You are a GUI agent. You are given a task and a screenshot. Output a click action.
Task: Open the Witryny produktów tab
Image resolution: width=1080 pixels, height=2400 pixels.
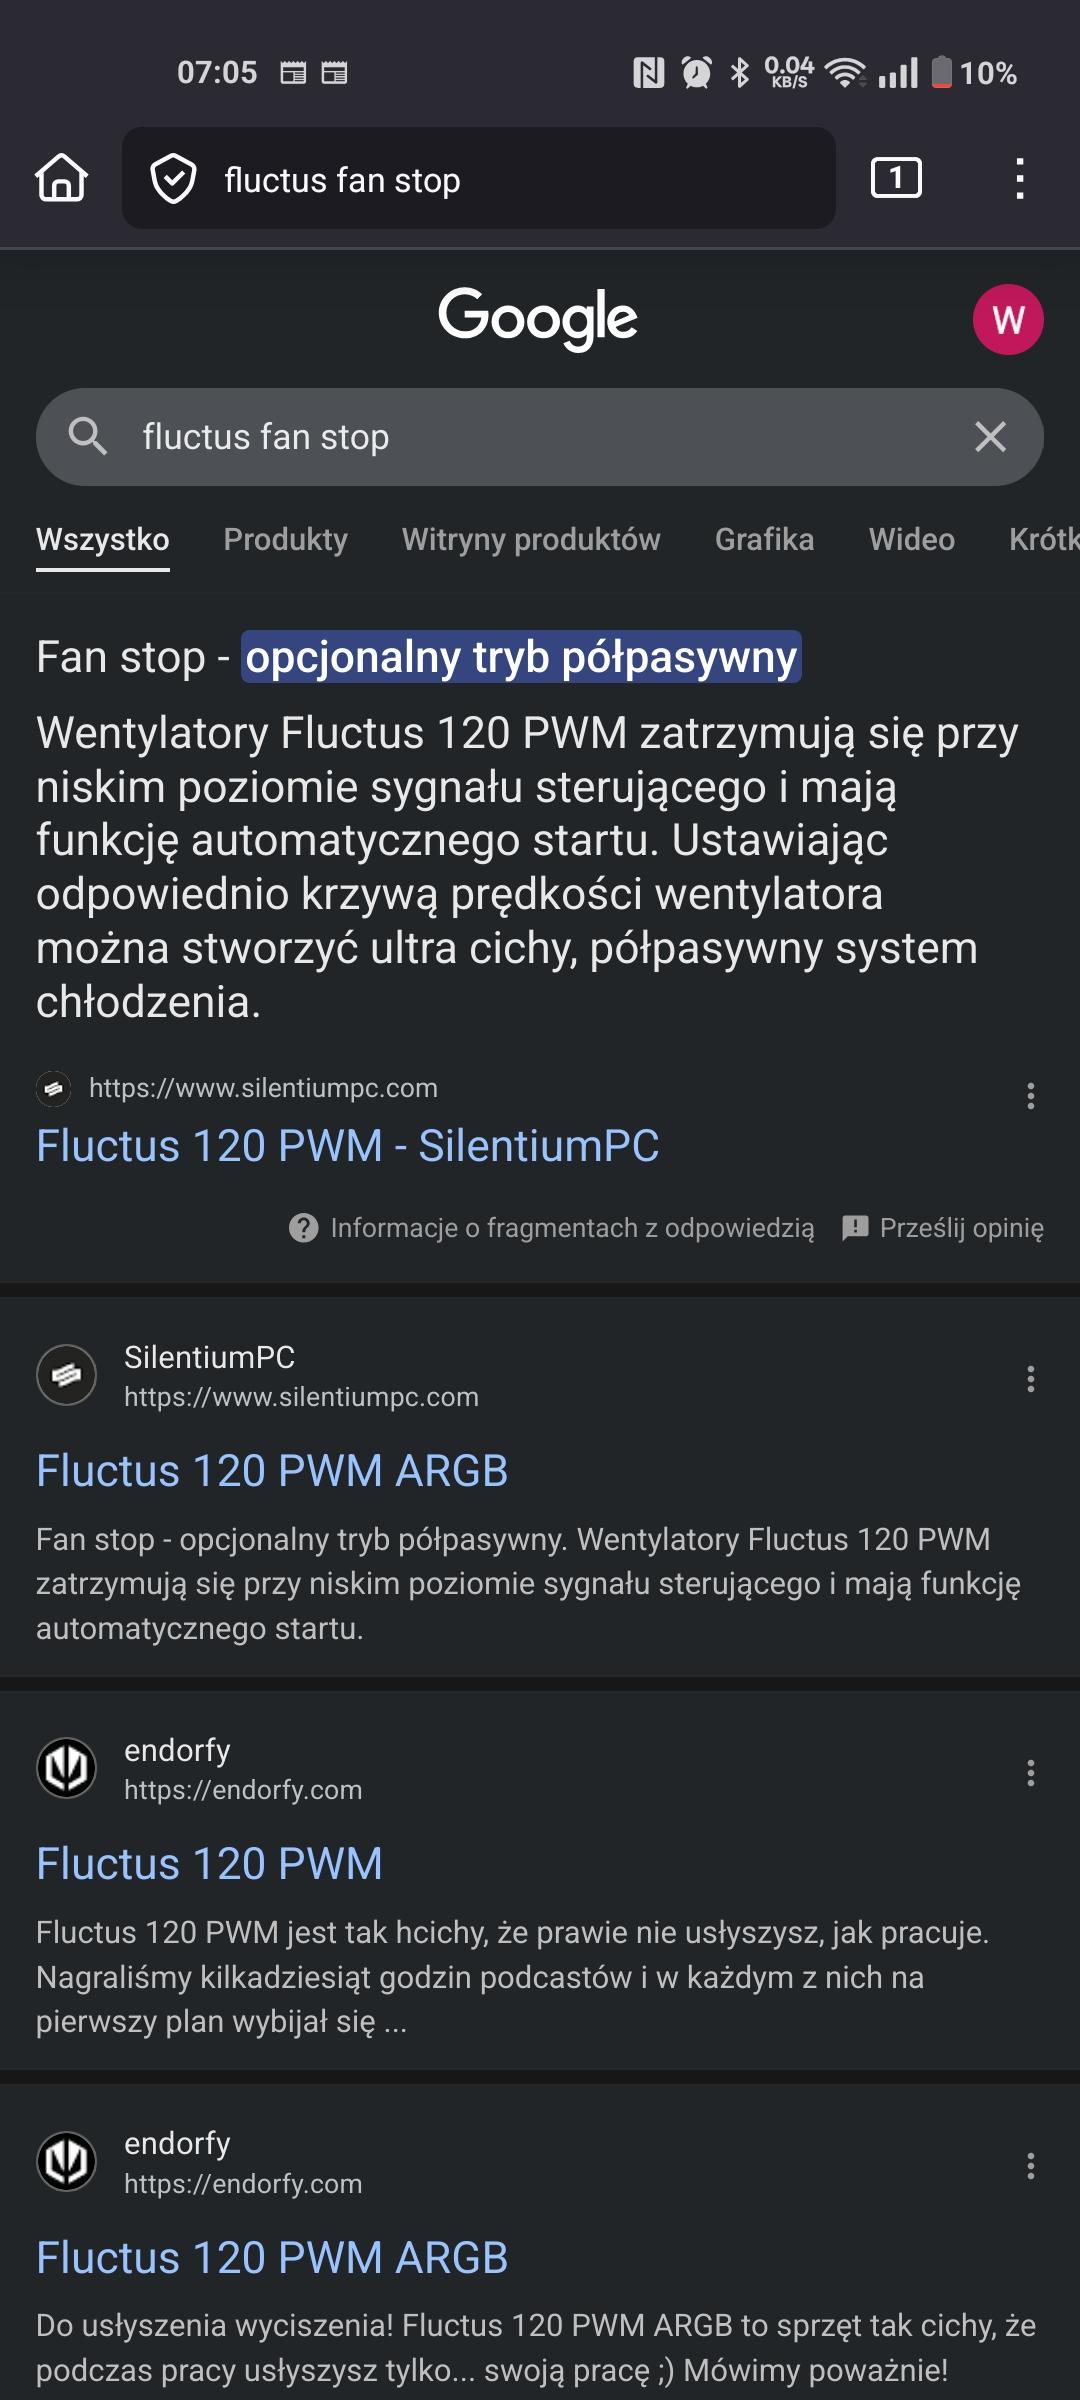point(531,540)
